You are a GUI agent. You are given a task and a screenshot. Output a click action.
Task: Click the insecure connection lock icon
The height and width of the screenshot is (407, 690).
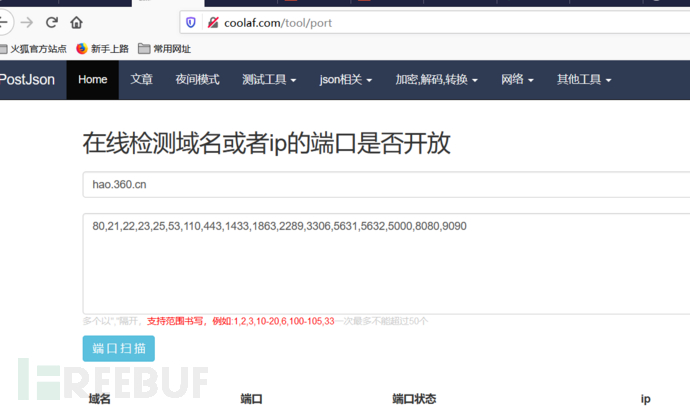(213, 22)
